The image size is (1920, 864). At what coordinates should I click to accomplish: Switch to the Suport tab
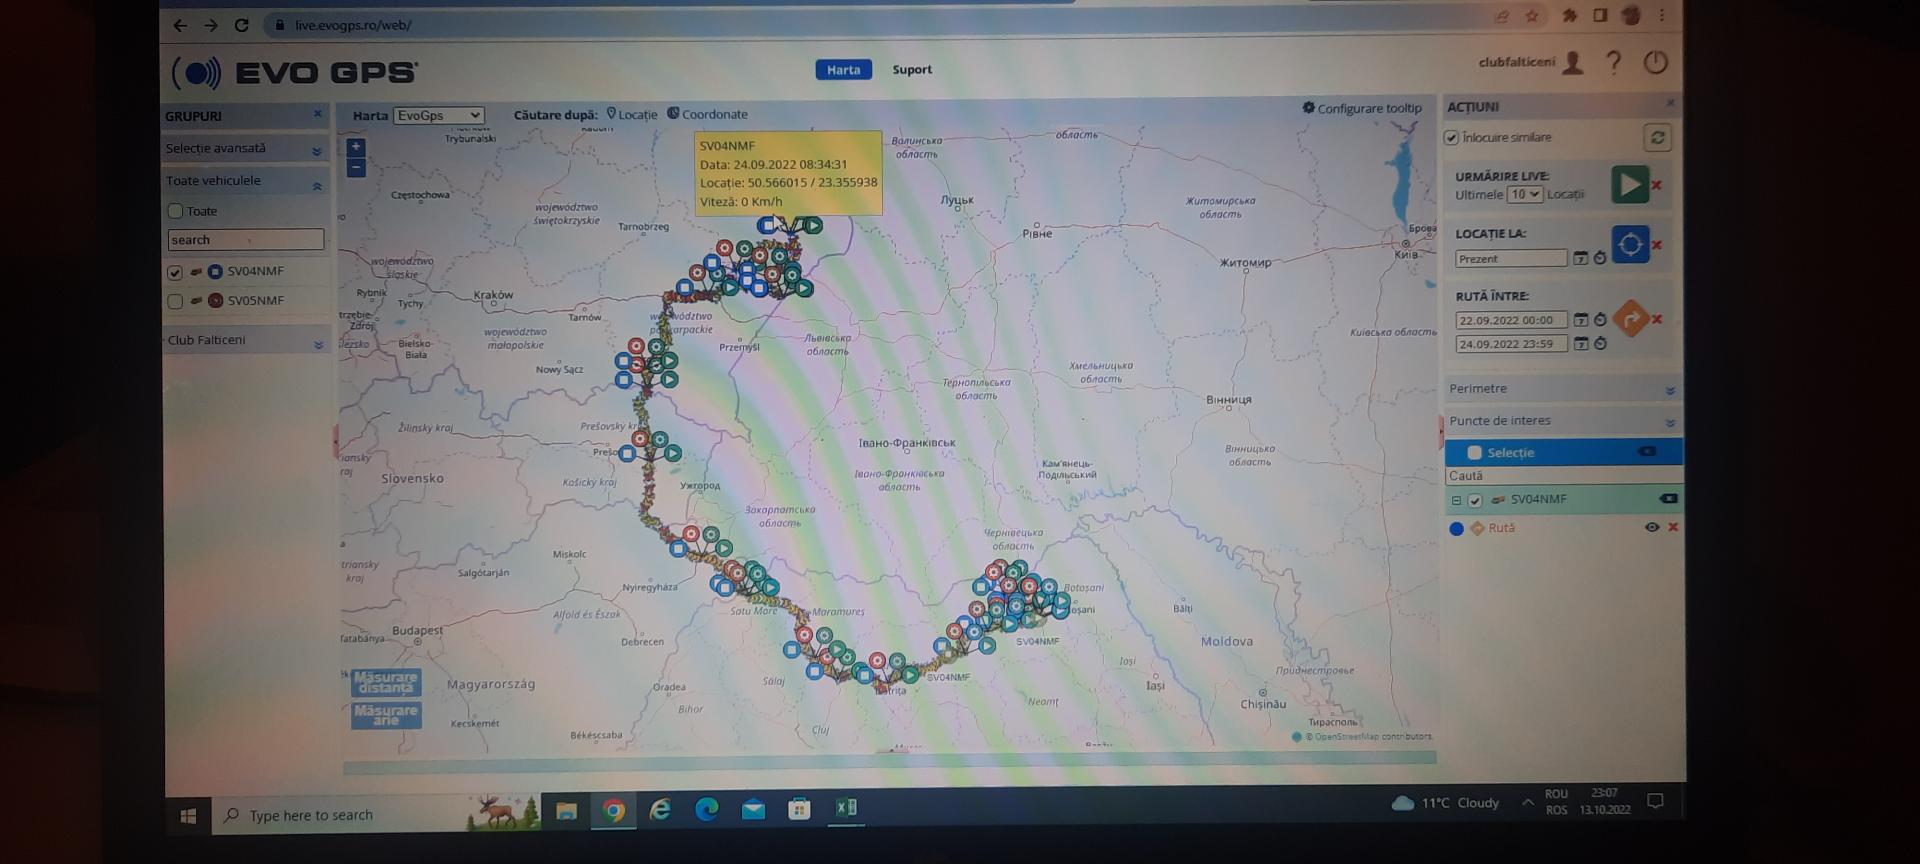tap(911, 70)
